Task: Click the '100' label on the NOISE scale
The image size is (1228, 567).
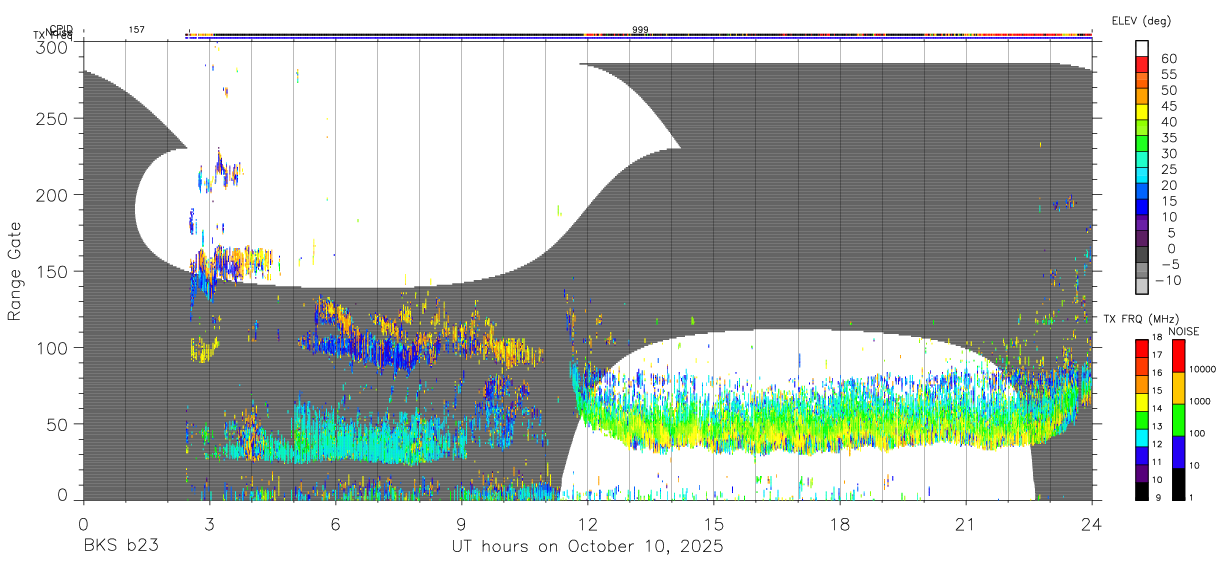Action: 1197,433
